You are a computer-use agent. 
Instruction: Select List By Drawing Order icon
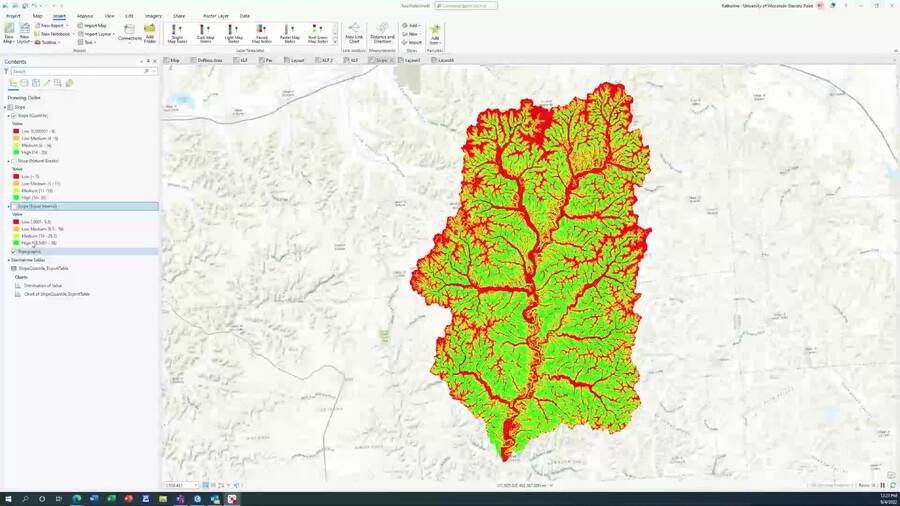coord(13,83)
